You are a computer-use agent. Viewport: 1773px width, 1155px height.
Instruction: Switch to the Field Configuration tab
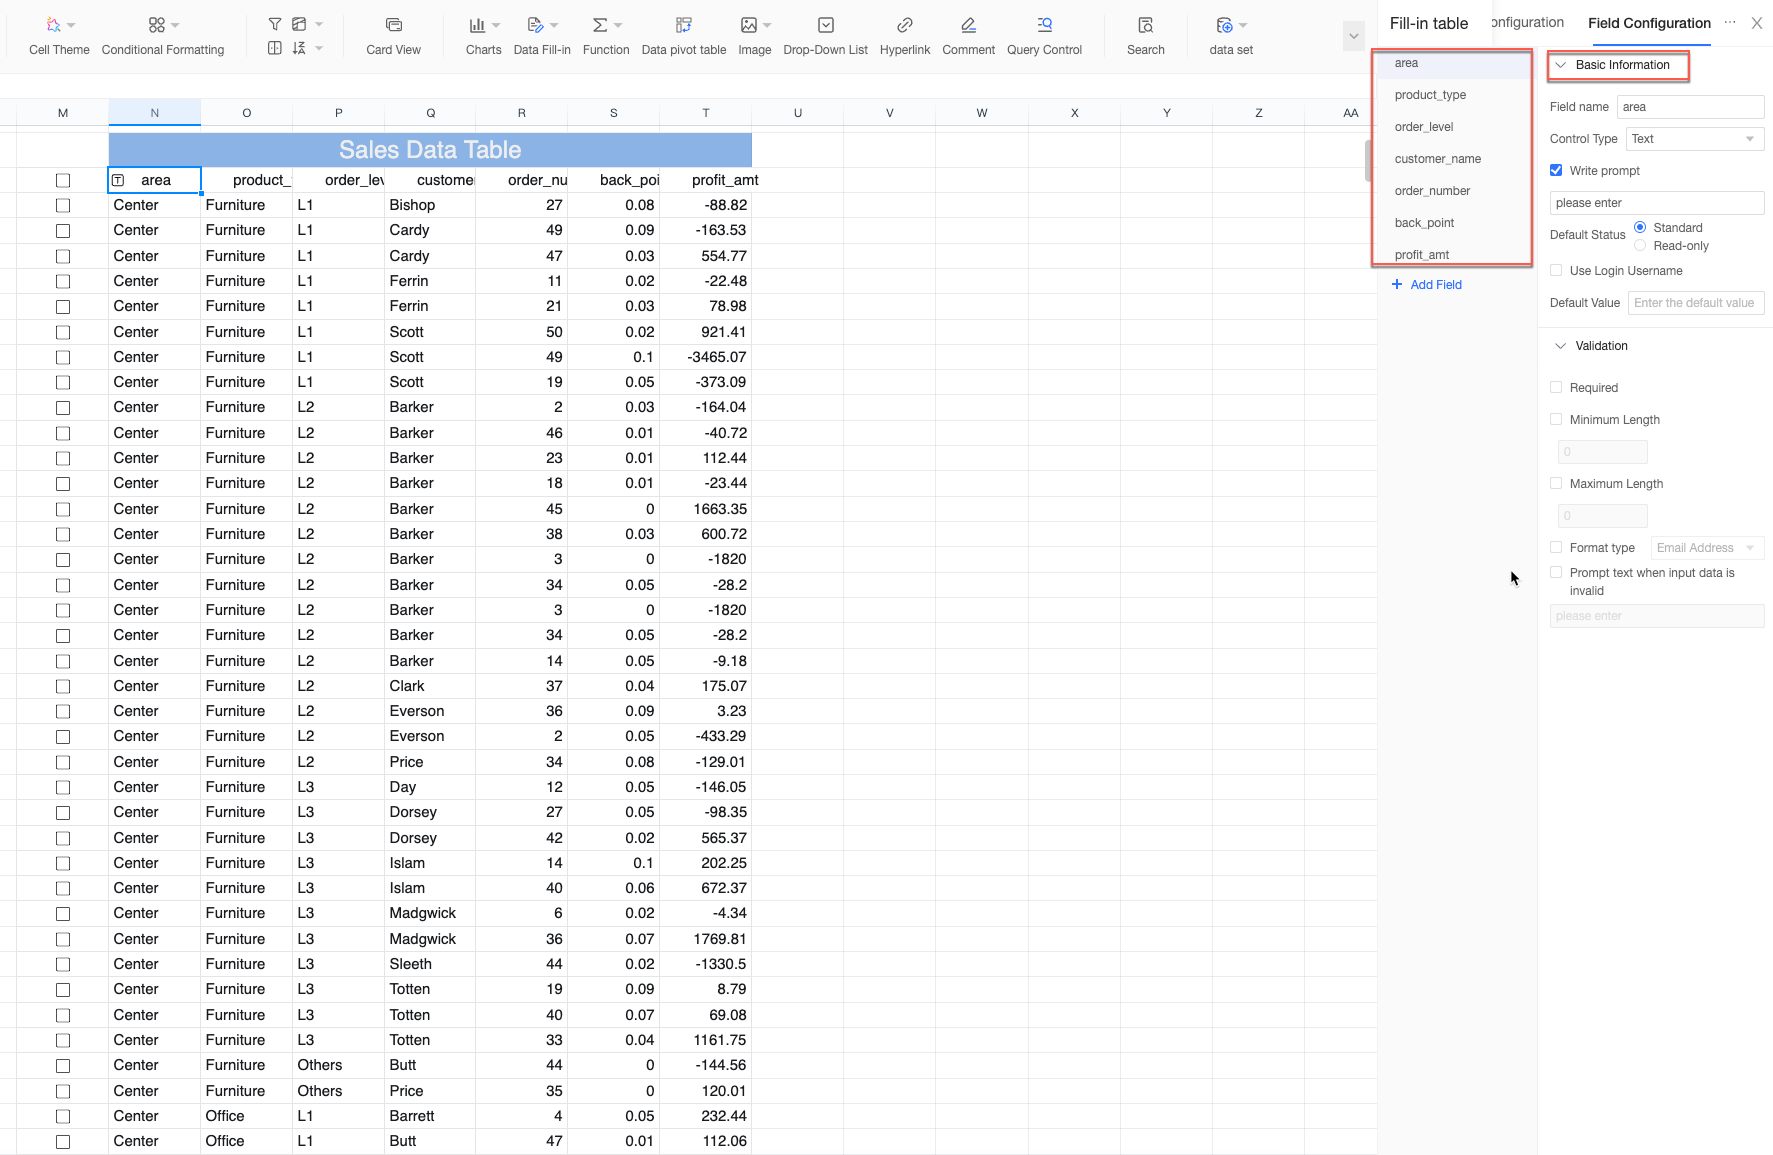tap(1649, 23)
